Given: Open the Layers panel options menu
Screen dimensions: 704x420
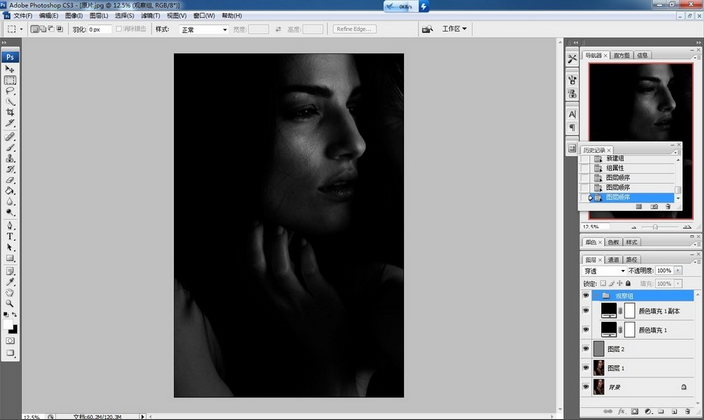Looking at the screenshot, I should click(694, 261).
